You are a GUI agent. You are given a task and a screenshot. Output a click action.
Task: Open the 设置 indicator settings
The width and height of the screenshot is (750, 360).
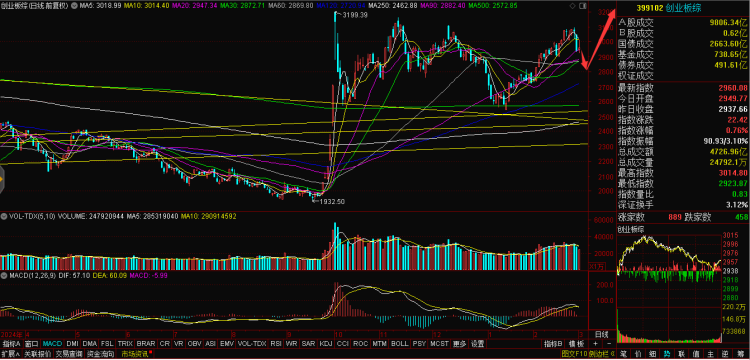coord(477,344)
